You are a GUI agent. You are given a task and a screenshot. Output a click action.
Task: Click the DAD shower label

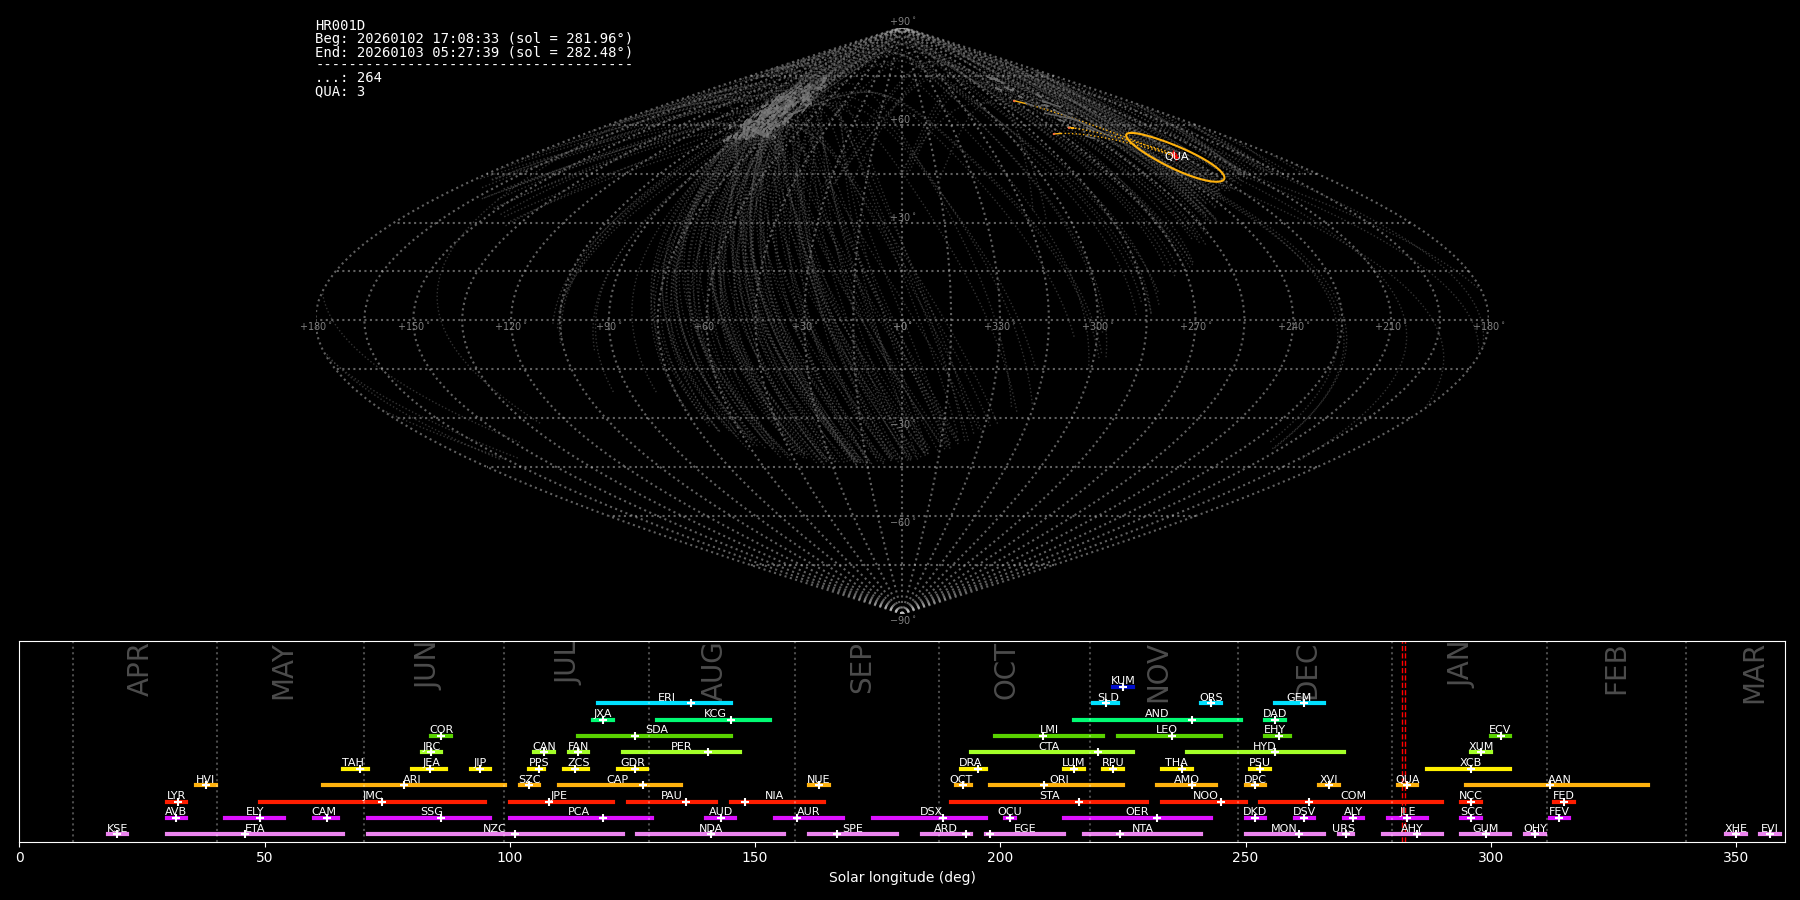pos(1275,714)
